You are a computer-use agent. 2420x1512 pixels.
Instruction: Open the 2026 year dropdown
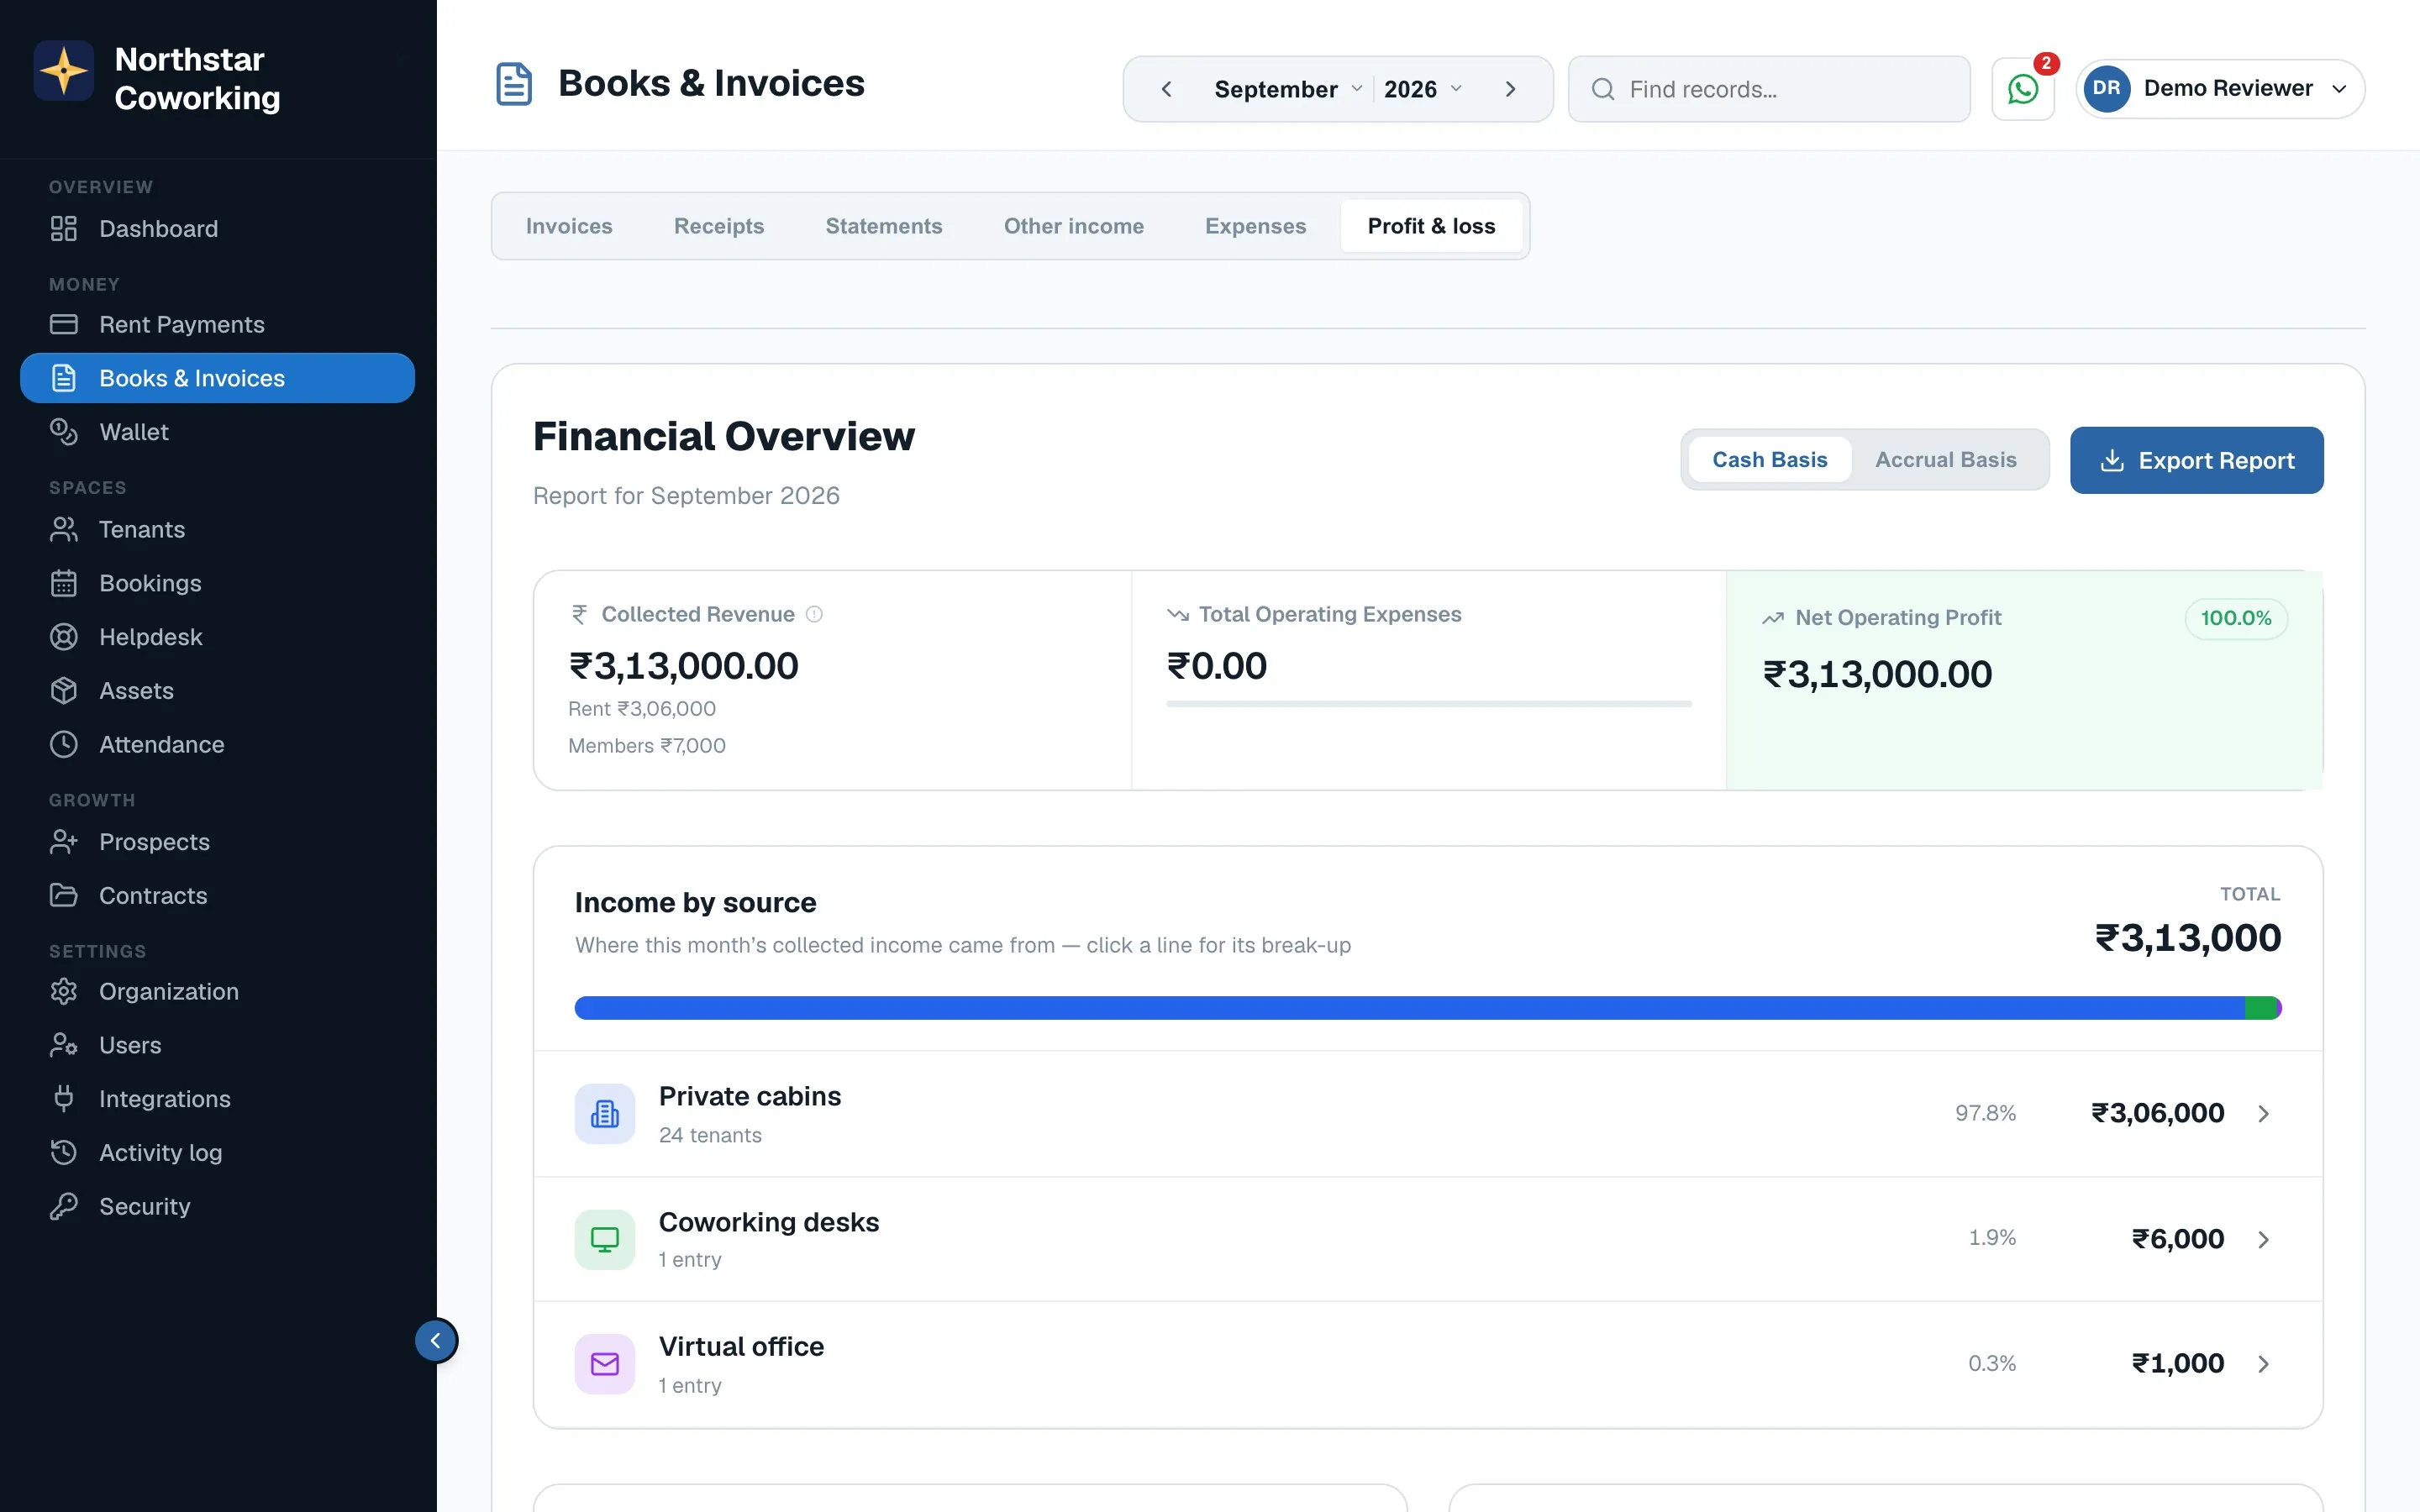click(x=1423, y=89)
